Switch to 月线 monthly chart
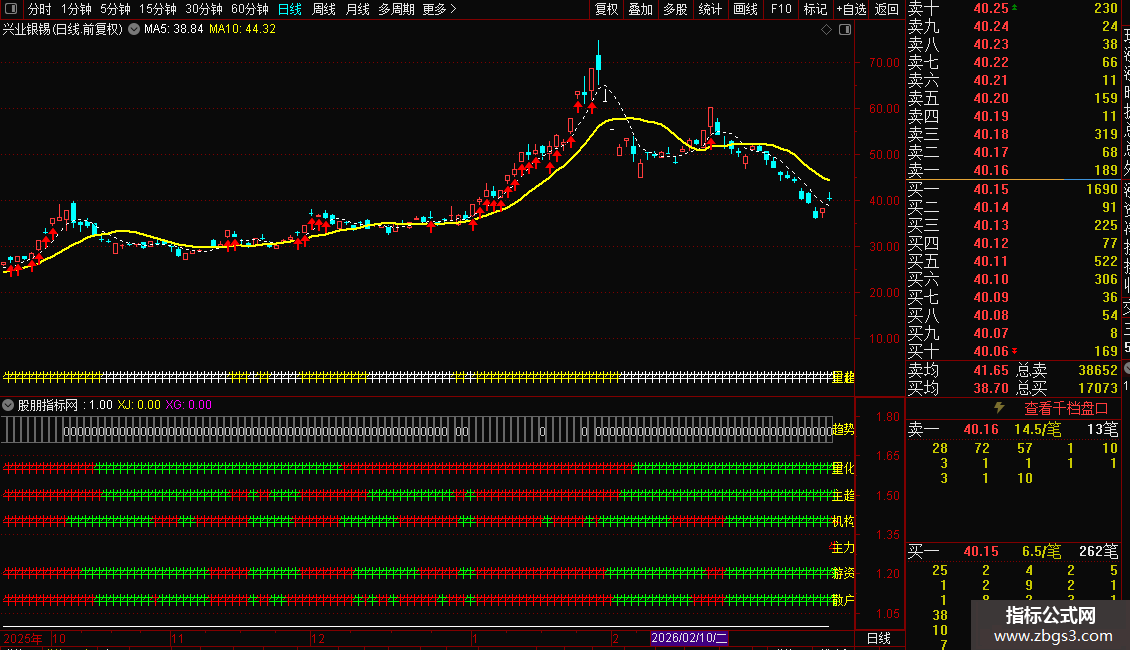1130x650 pixels. coord(357,9)
